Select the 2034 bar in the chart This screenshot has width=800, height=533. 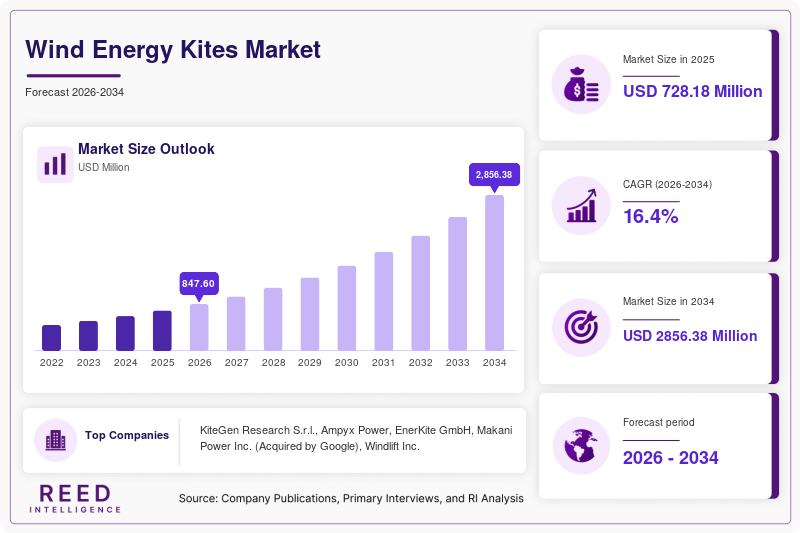point(494,273)
